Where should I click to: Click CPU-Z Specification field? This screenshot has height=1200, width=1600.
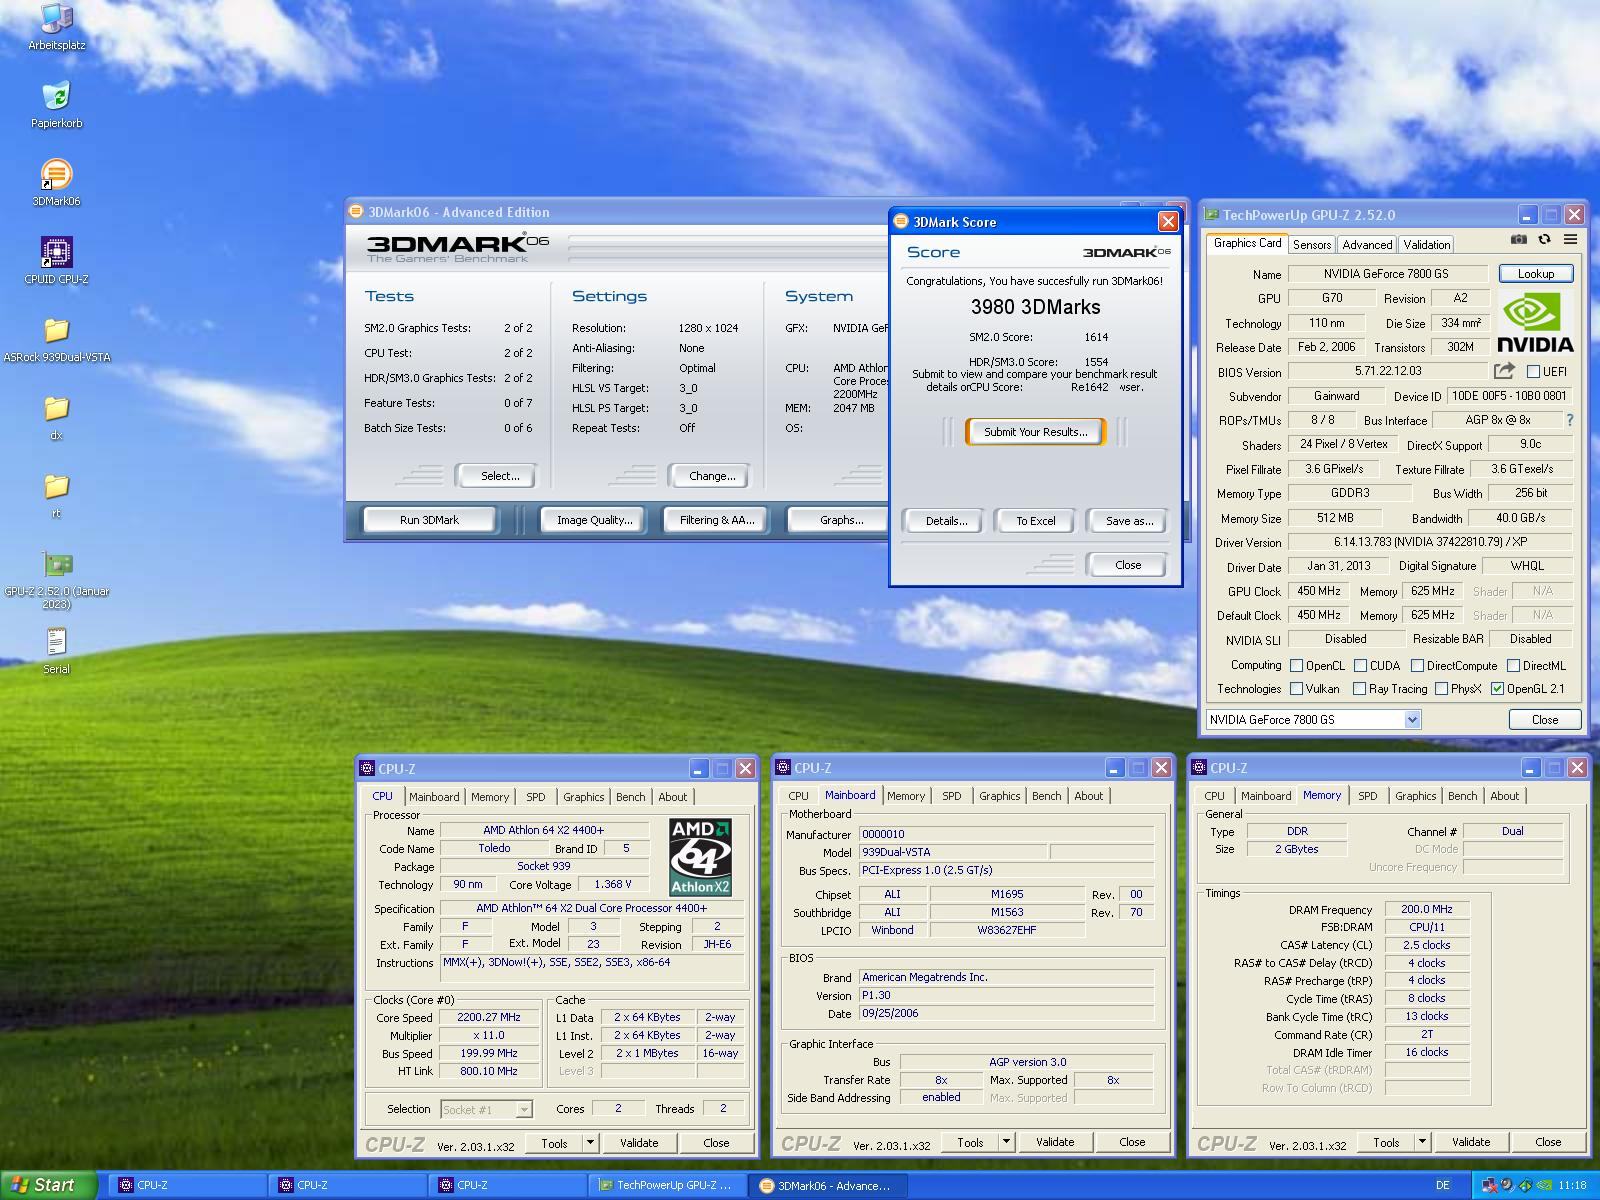pos(591,909)
